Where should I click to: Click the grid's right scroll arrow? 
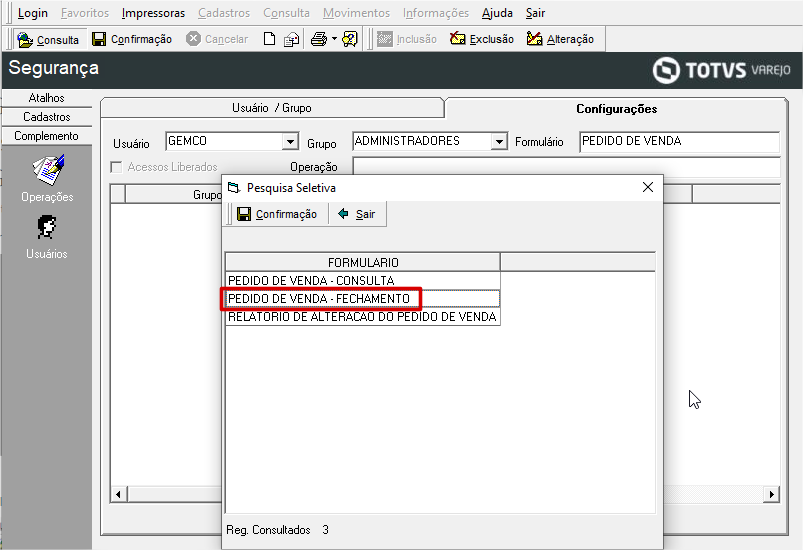(771, 494)
